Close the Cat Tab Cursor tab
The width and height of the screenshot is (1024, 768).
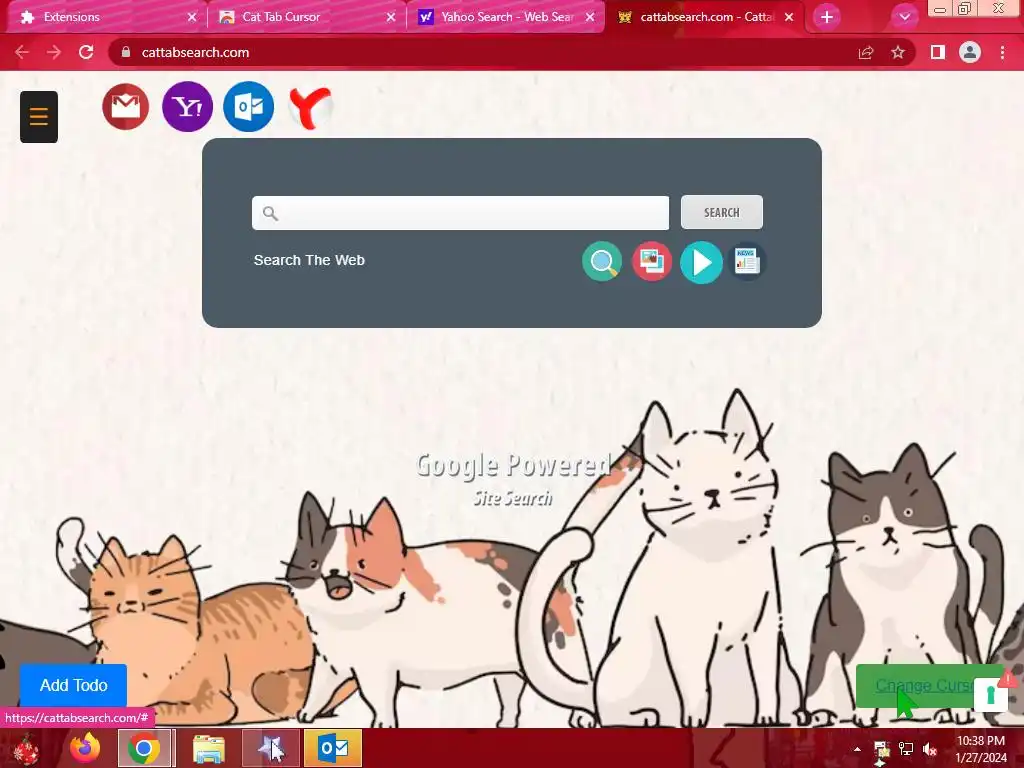[391, 17]
